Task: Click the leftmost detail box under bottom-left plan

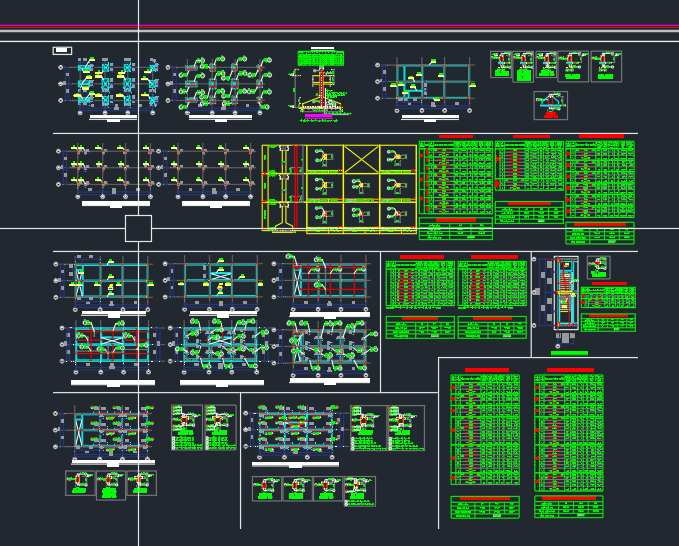Action: [80, 483]
